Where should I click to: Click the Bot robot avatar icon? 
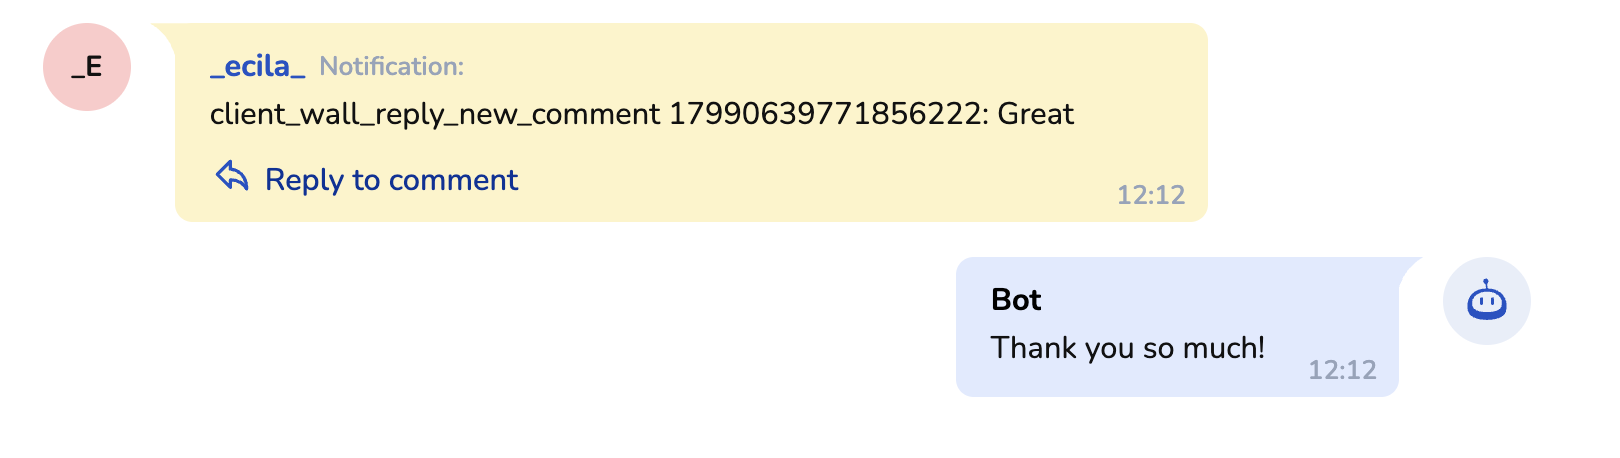[x=1486, y=301]
